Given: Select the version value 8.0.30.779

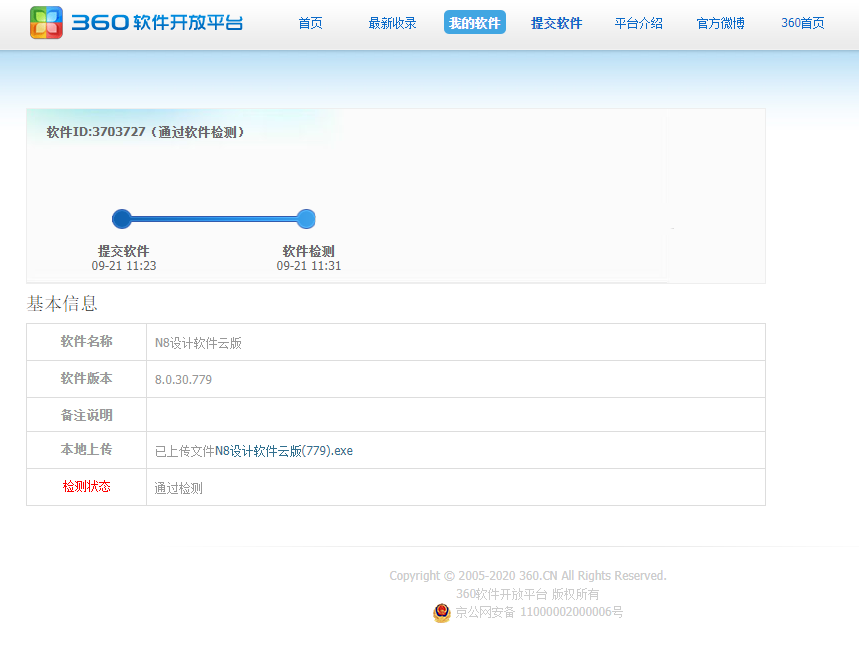Looking at the screenshot, I should 183,380.
